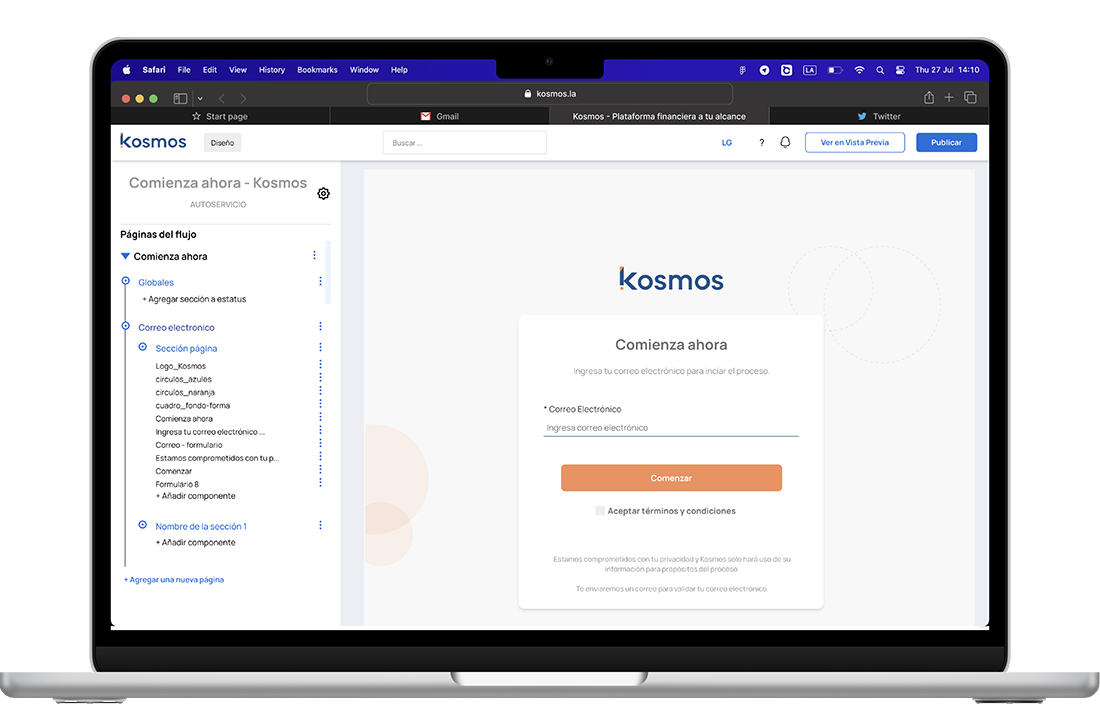Open three-dot menu for Logo_Kosmos
The height and width of the screenshot is (715, 1100).
321,365
